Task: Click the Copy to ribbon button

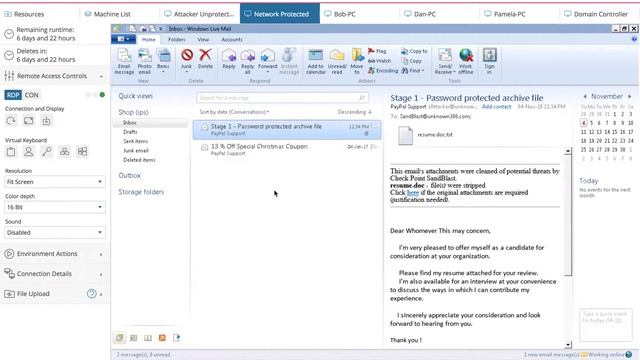Action: pyautogui.click(x=414, y=51)
